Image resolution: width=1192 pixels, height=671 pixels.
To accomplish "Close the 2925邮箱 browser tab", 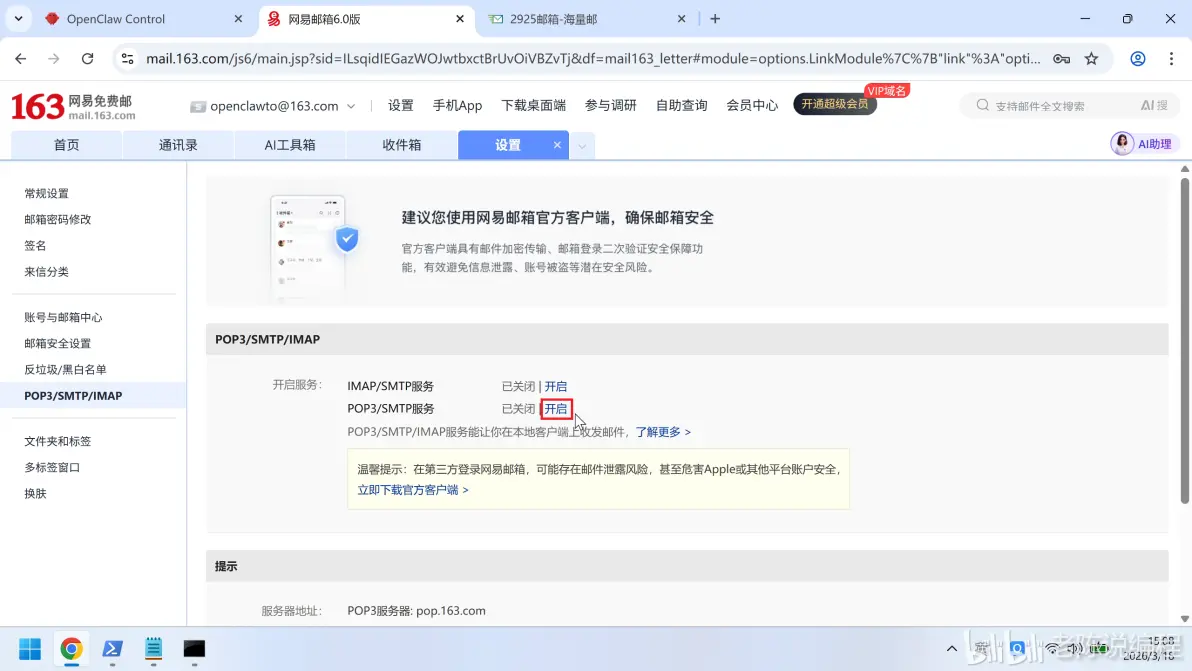I will coord(681,19).
